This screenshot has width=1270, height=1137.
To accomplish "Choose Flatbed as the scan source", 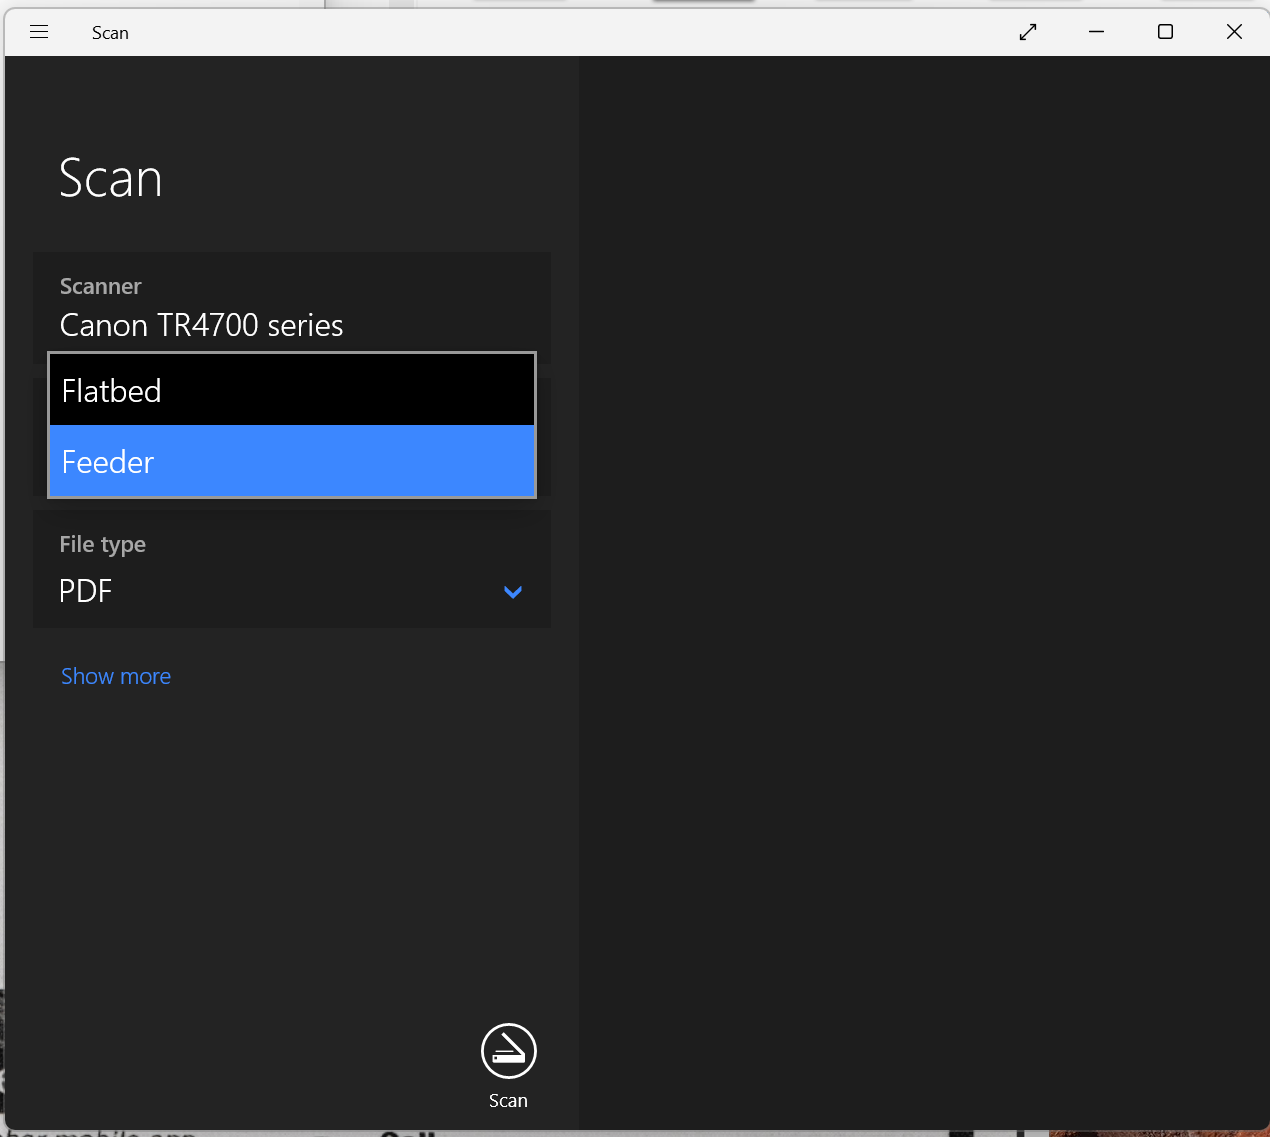I will coord(111,390).
